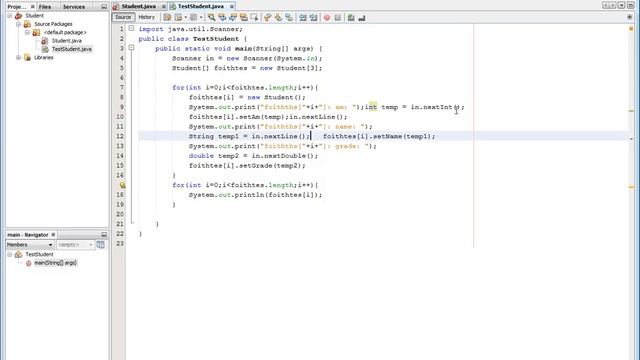Collapse import fold on line 1
The image size is (640, 360).
pyautogui.click(x=131, y=28)
